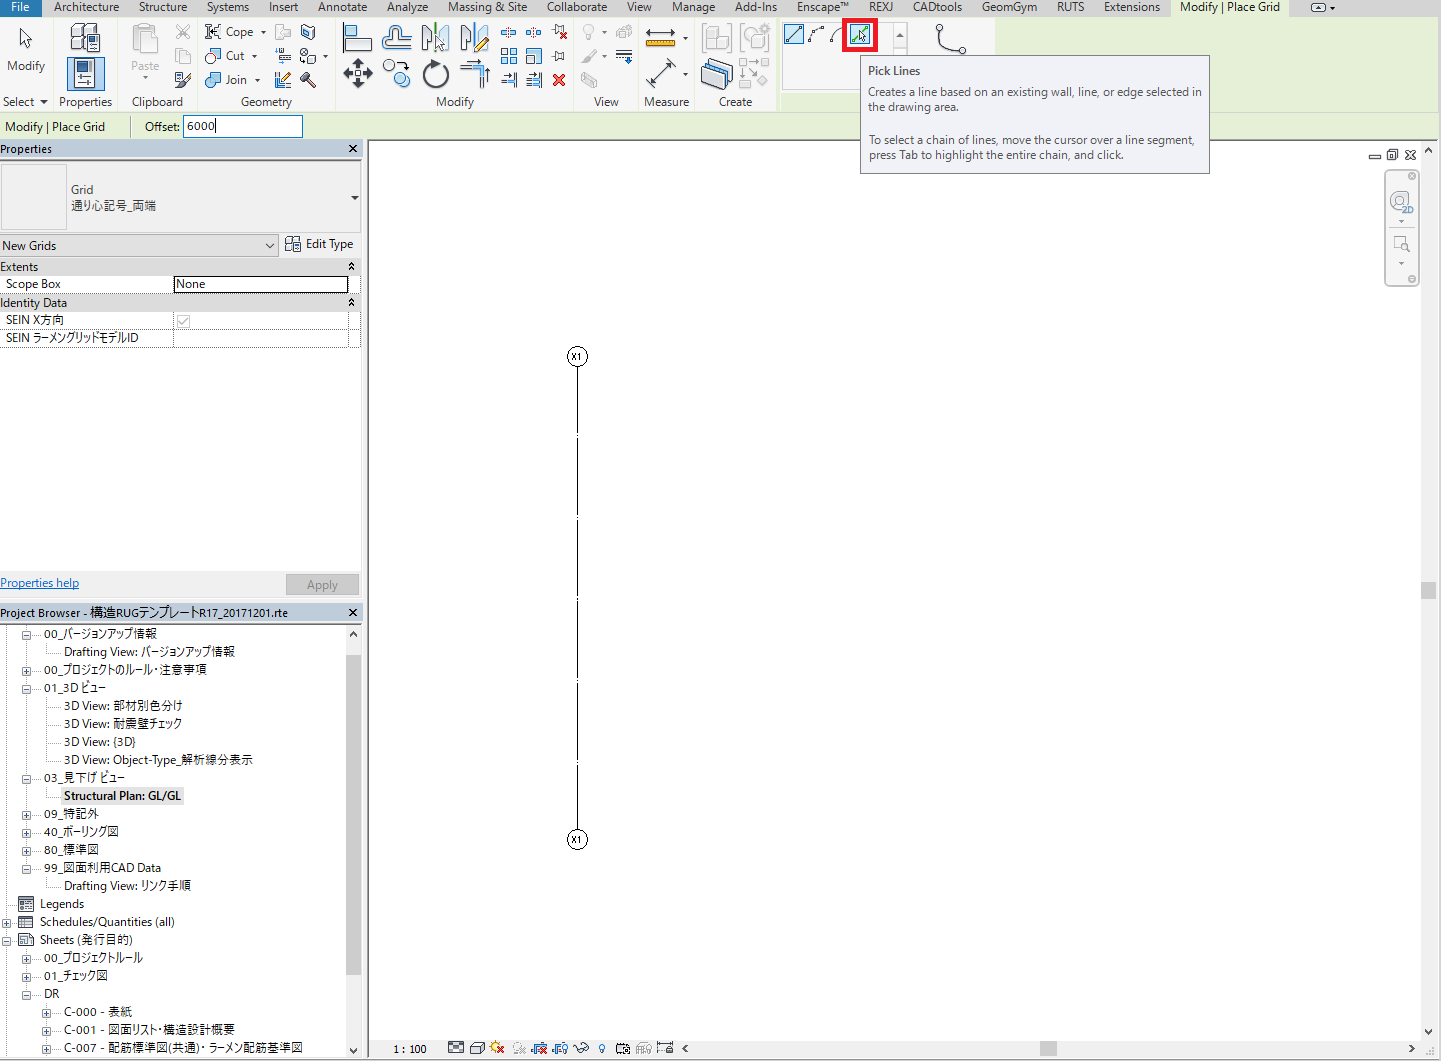
Task: Toggle the Properties palette button
Action: click(x=85, y=75)
